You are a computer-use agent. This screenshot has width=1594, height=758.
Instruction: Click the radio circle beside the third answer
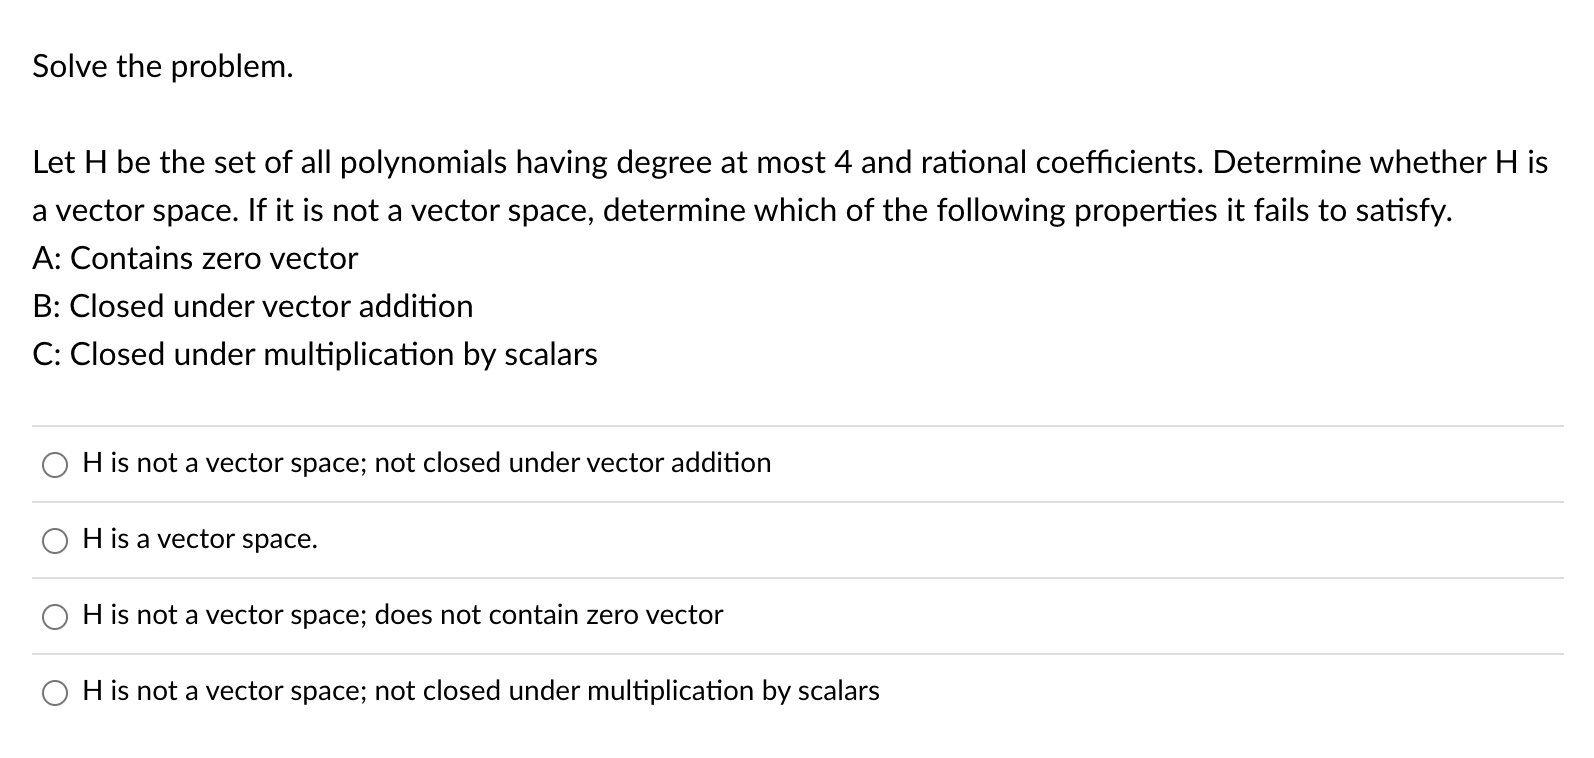click(55, 616)
